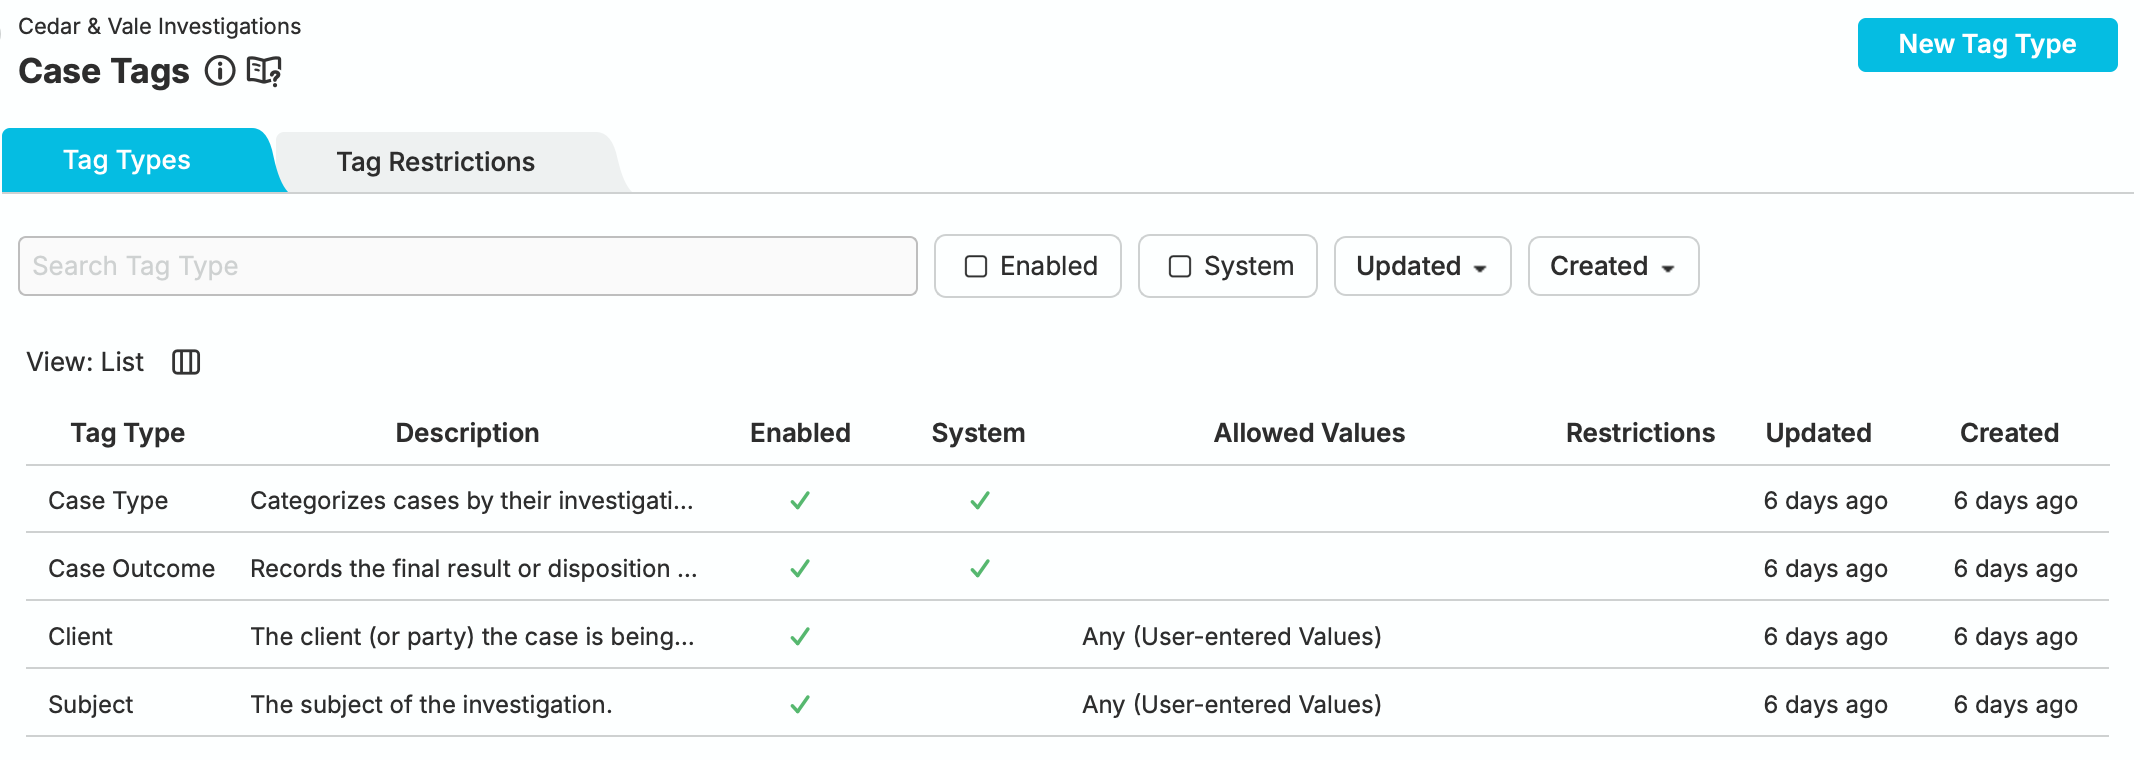Click the Updated column header

coord(1818,433)
